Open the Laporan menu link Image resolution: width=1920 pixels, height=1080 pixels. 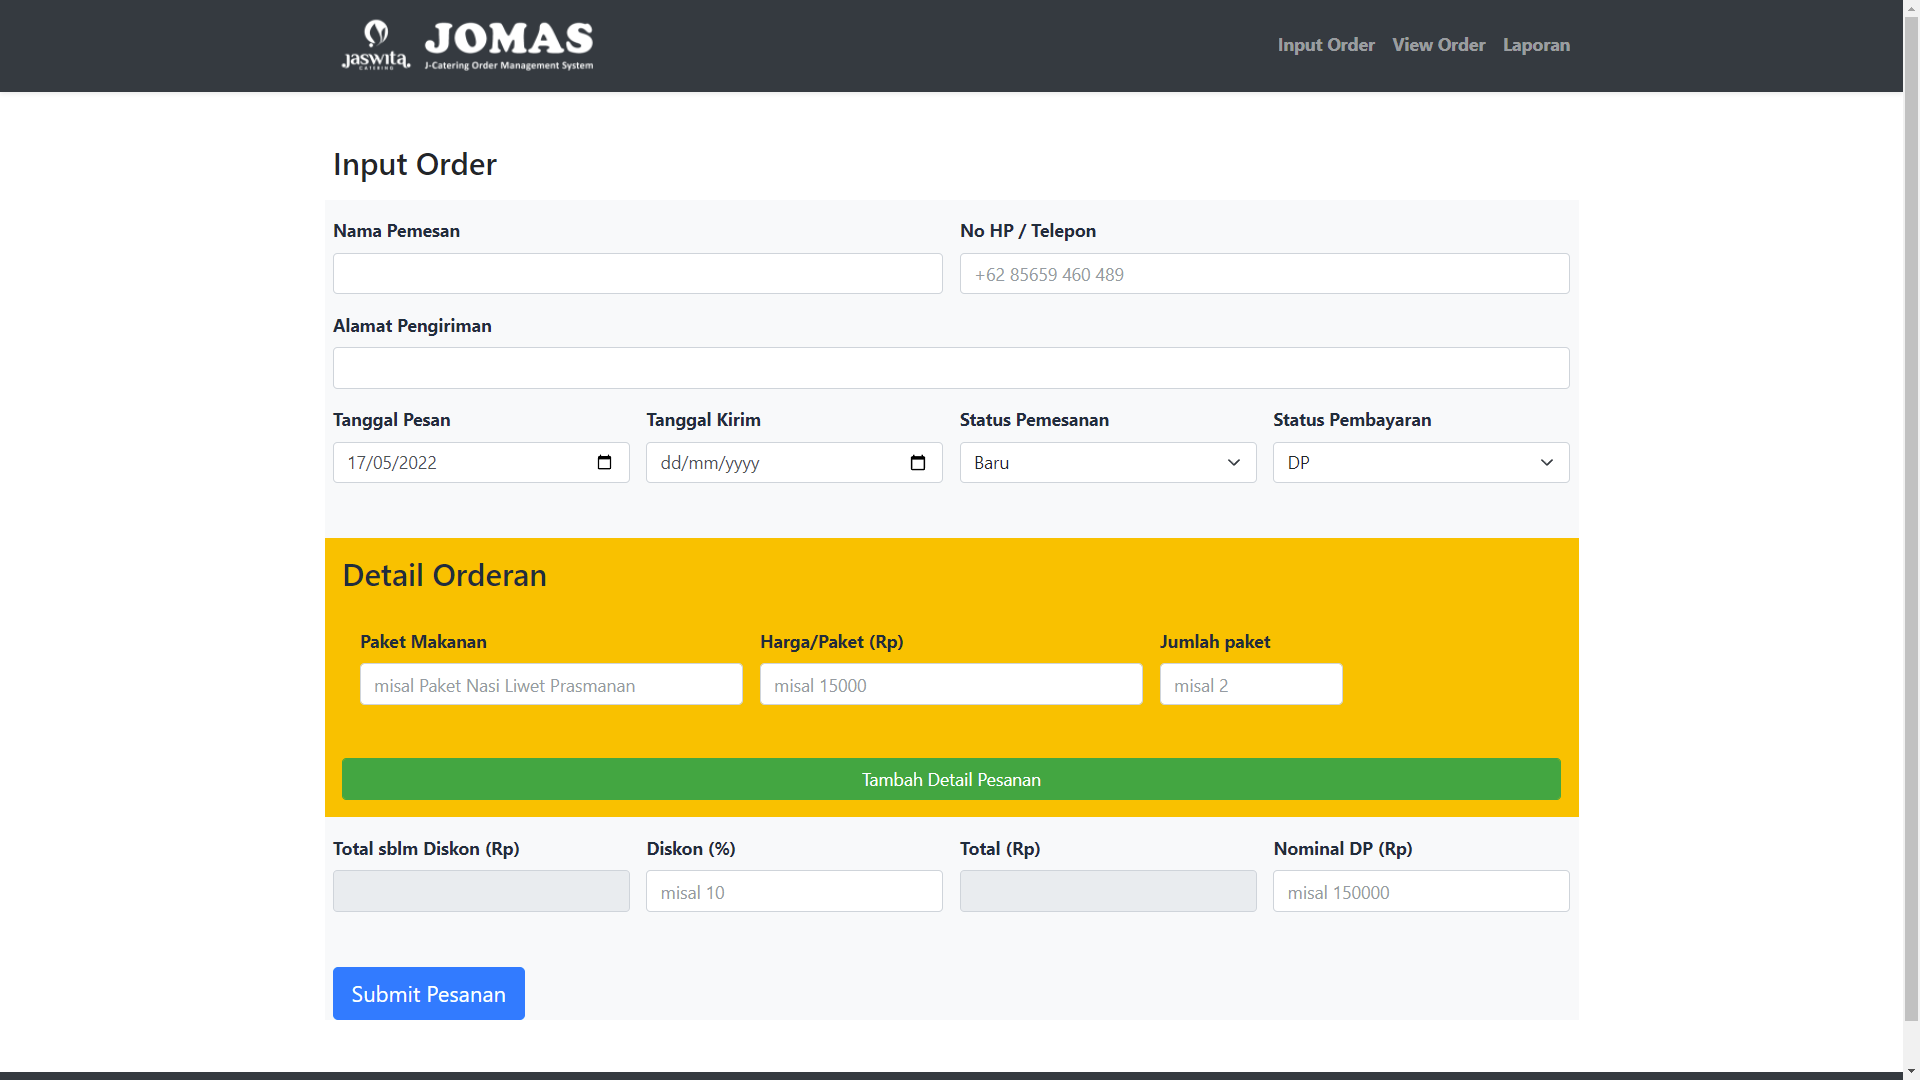pos(1536,45)
